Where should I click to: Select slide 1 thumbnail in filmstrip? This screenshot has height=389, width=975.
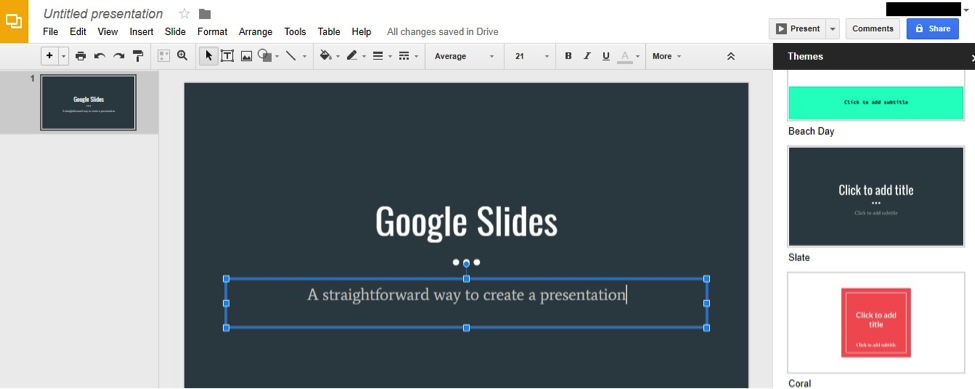(88, 103)
